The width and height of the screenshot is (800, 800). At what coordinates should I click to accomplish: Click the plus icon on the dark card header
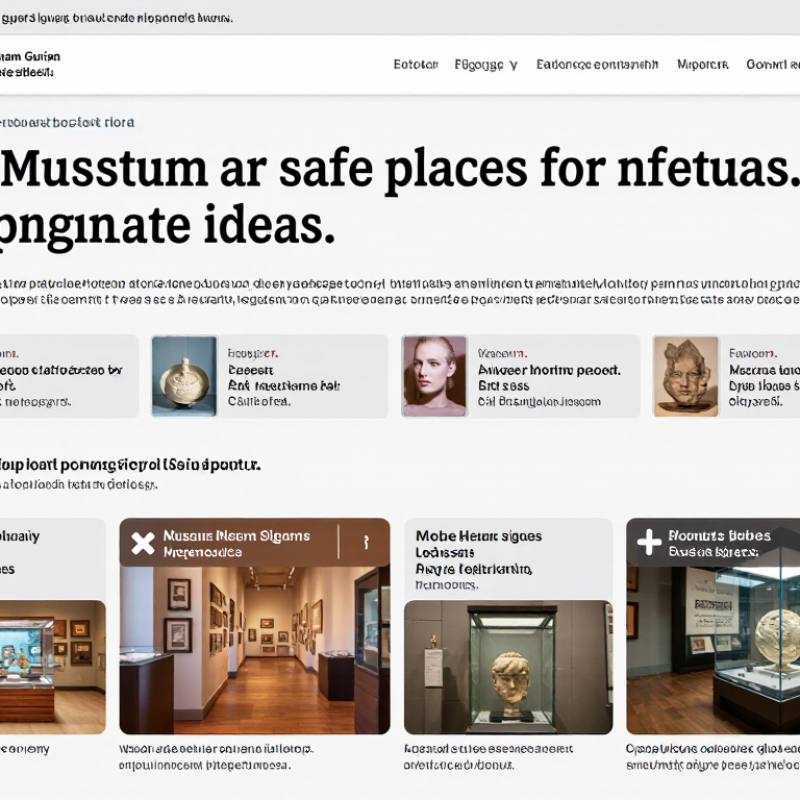649,542
